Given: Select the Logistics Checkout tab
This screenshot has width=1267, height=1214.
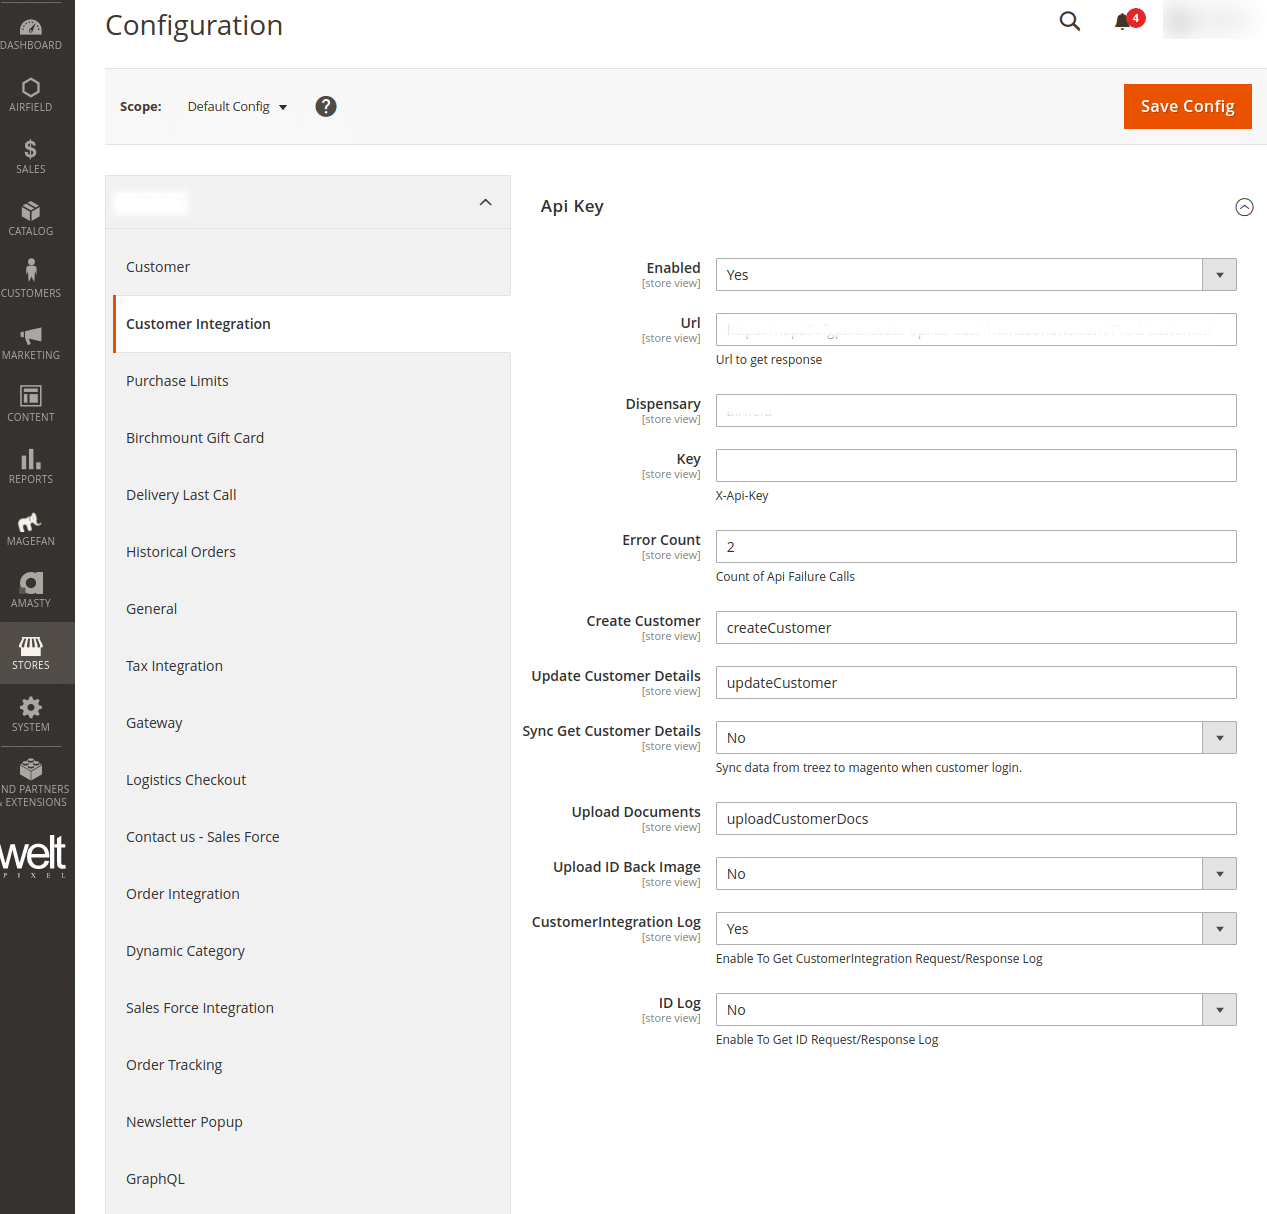Looking at the screenshot, I should click(308, 780).
